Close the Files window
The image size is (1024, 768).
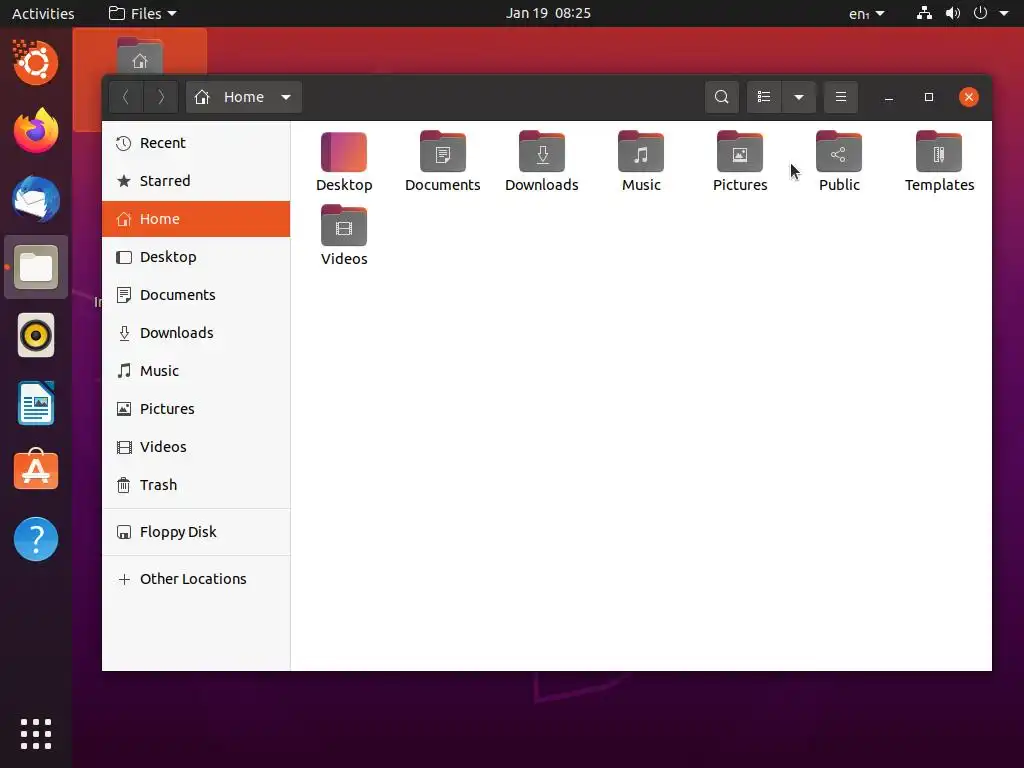(x=968, y=97)
